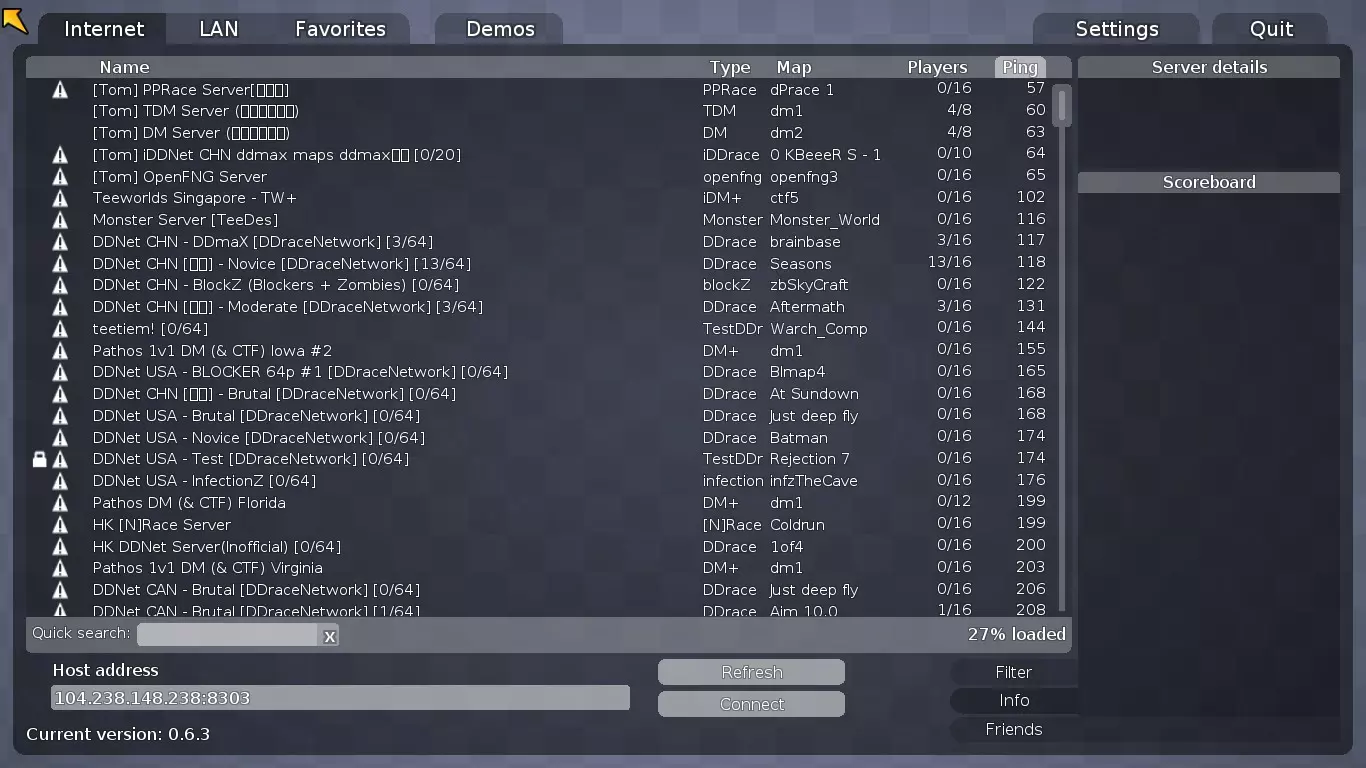Click warning icon on DDNet USA - Novice row
Viewport: 1366px width, 768px height.
point(60,438)
